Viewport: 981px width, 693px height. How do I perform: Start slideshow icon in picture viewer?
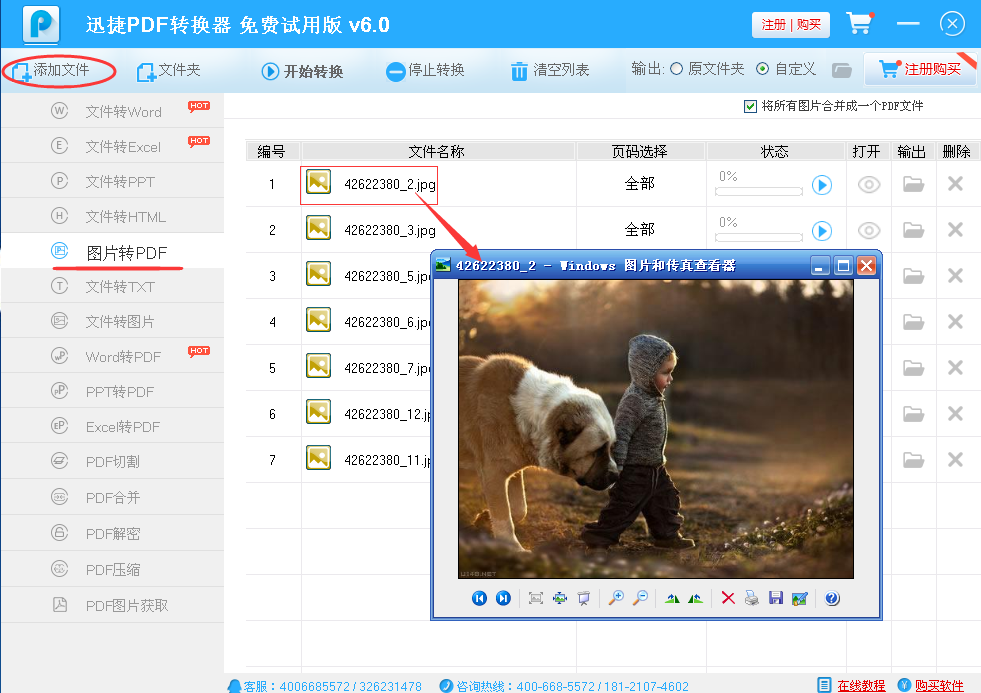tap(583, 599)
